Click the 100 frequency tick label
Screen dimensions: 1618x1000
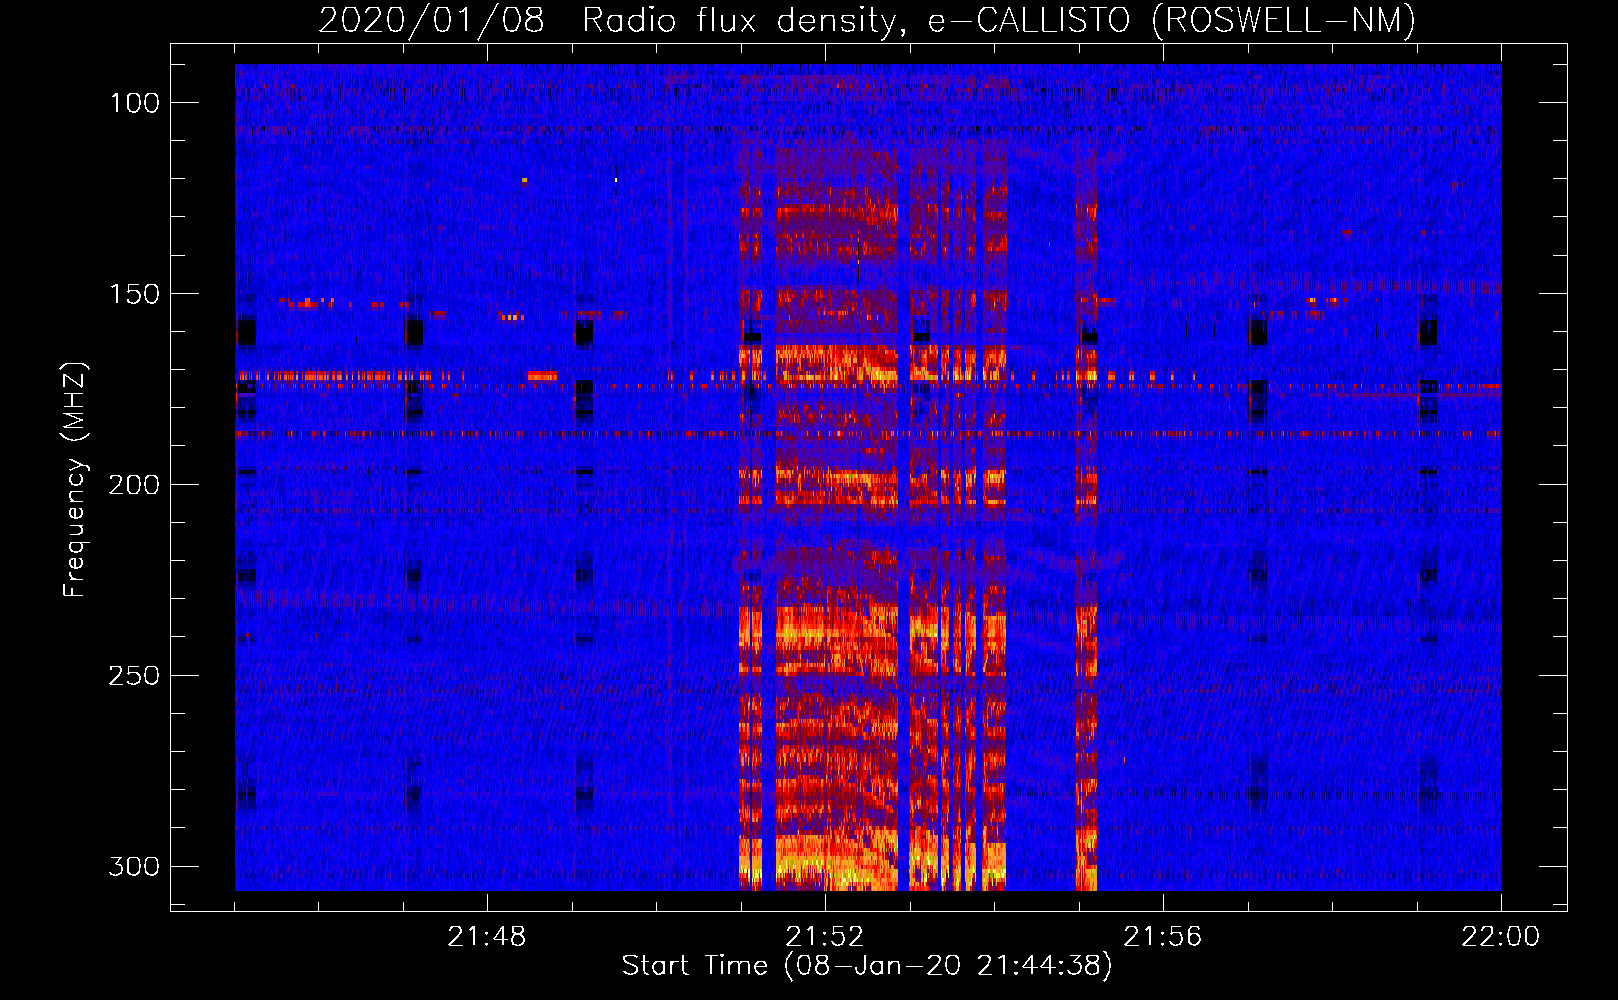click(134, 103)
